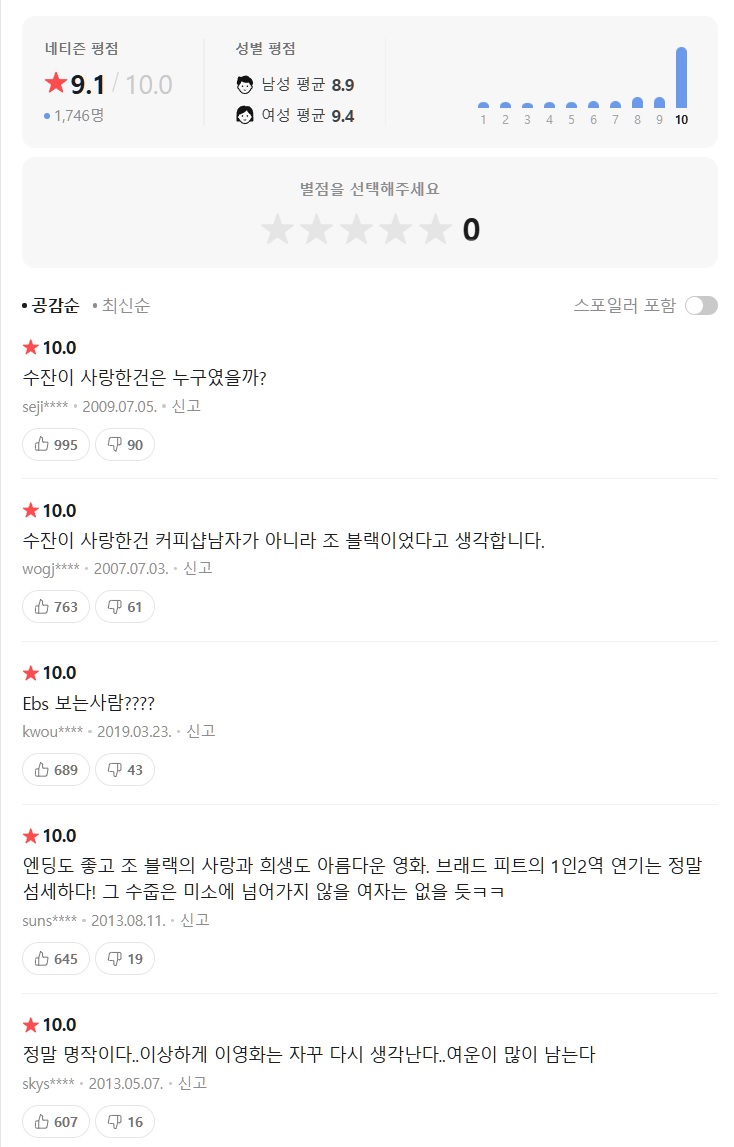734x1147 pixels.
Task: Dislike the suns**** review showing 19
Action: tap(125, 959)
